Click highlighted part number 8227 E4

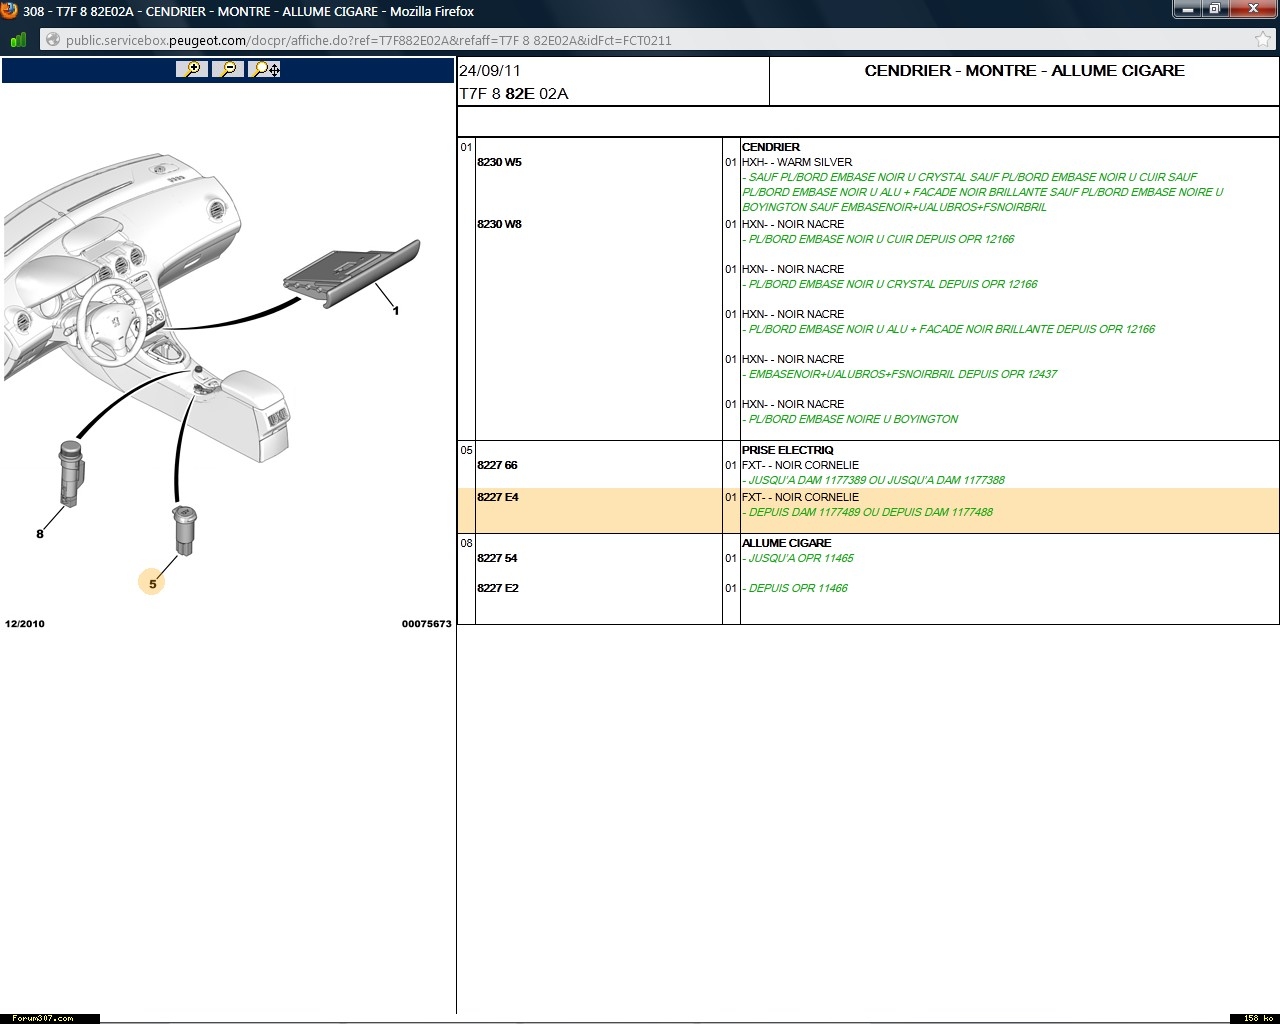coord(497,497)
